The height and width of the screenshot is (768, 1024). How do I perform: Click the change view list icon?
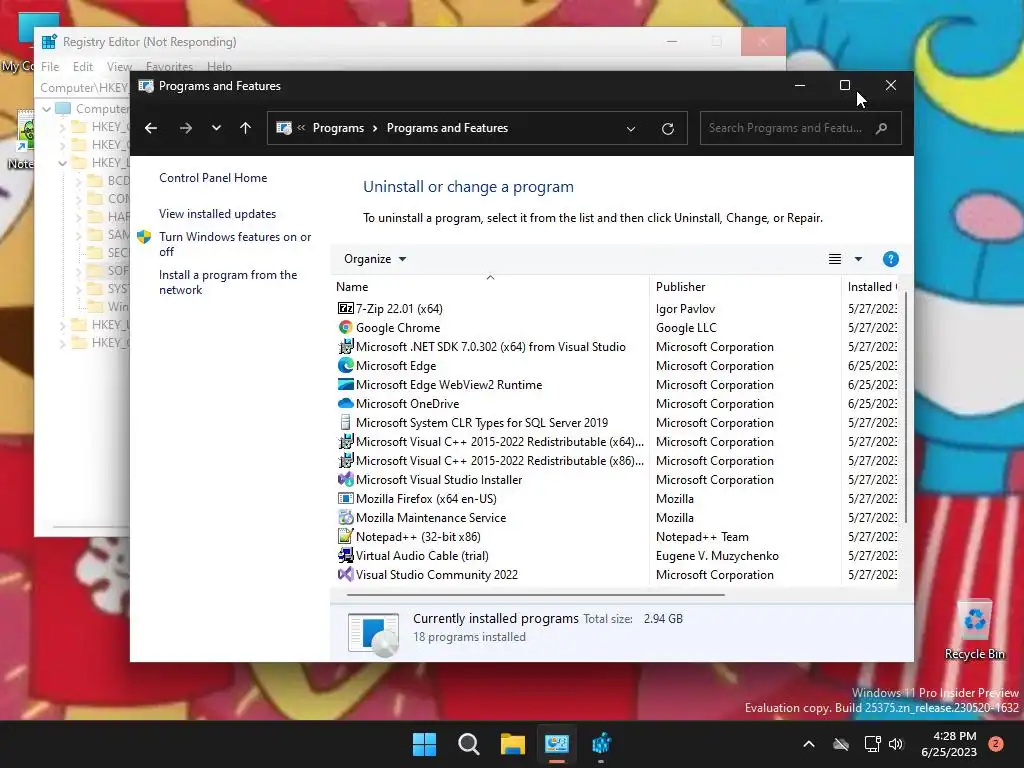(x=835, y=259)
